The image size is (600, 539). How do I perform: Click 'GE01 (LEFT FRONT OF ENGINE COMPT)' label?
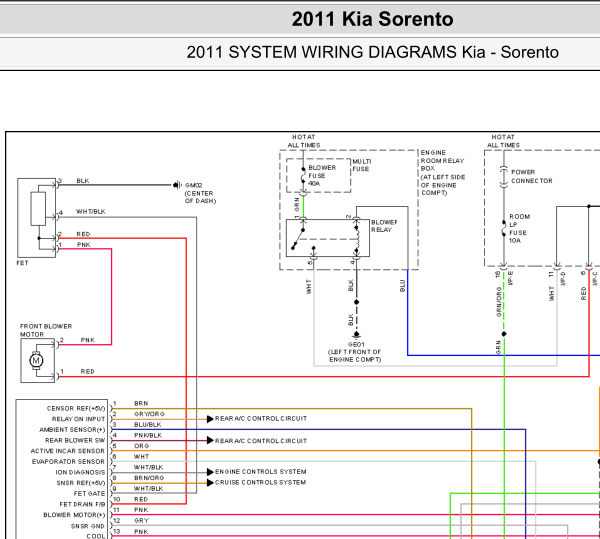355,352
